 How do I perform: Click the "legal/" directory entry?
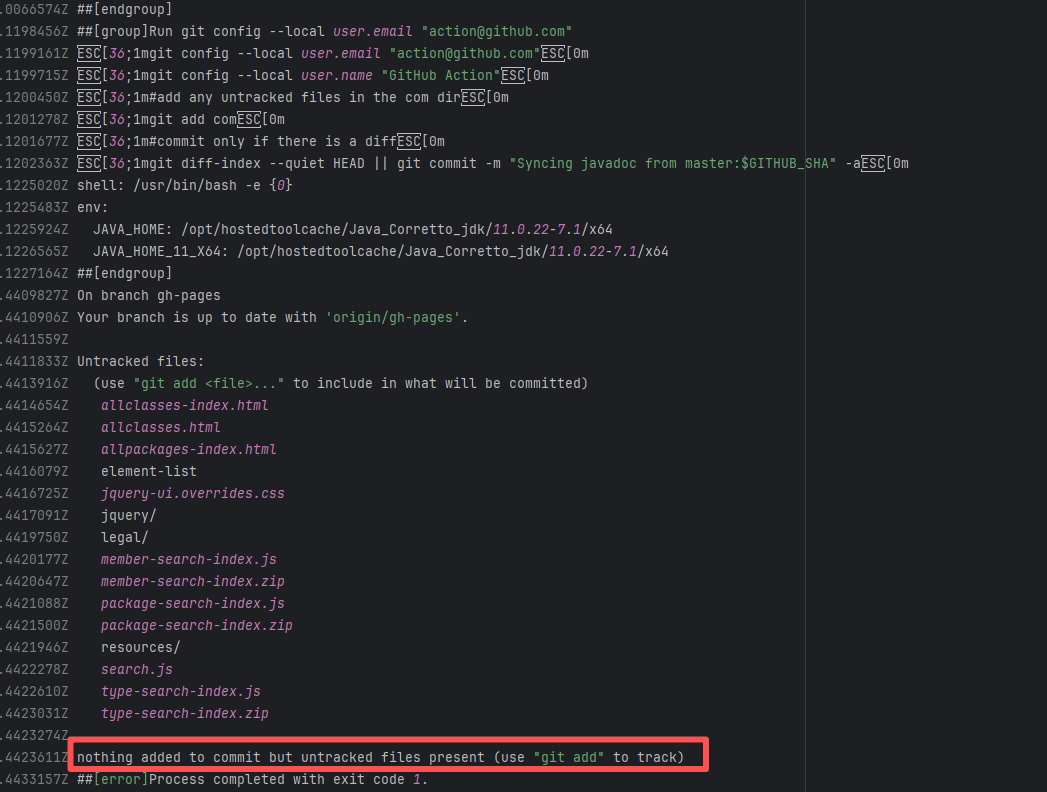(124, 538)
